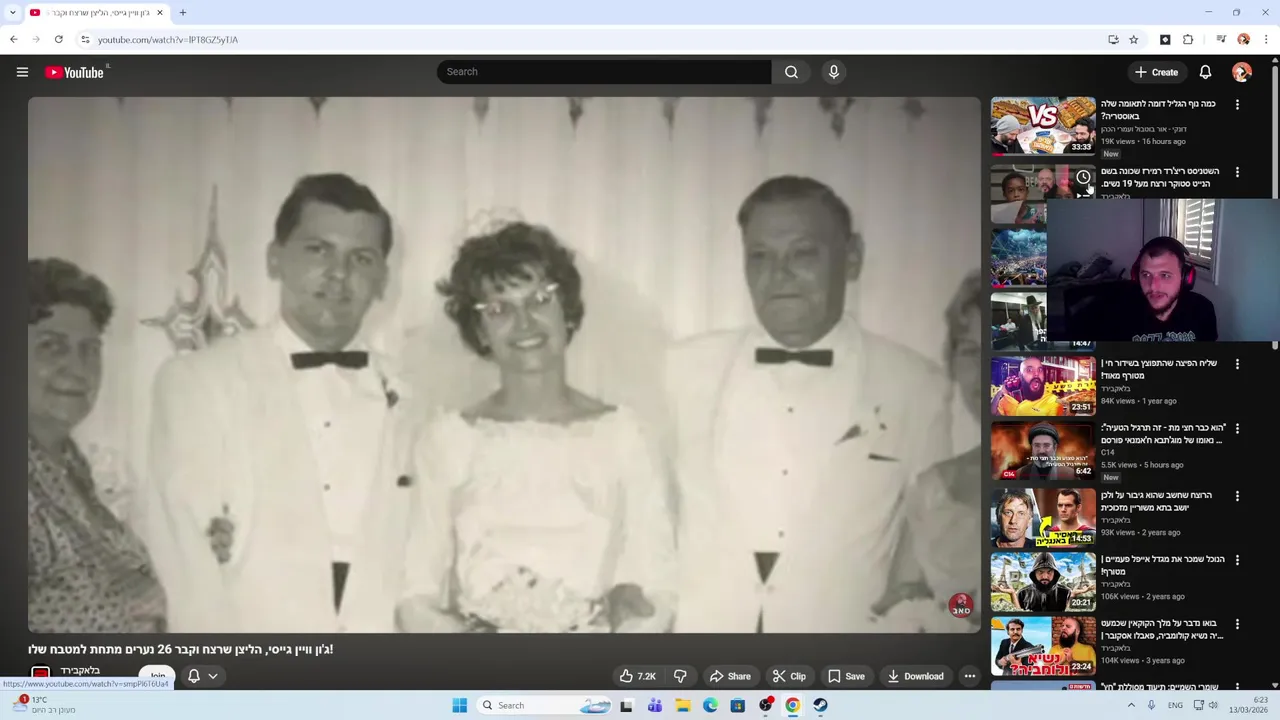The image size is (1280, 720).
Task: Open Steam from the taskbar
Action: coord(820,705)
